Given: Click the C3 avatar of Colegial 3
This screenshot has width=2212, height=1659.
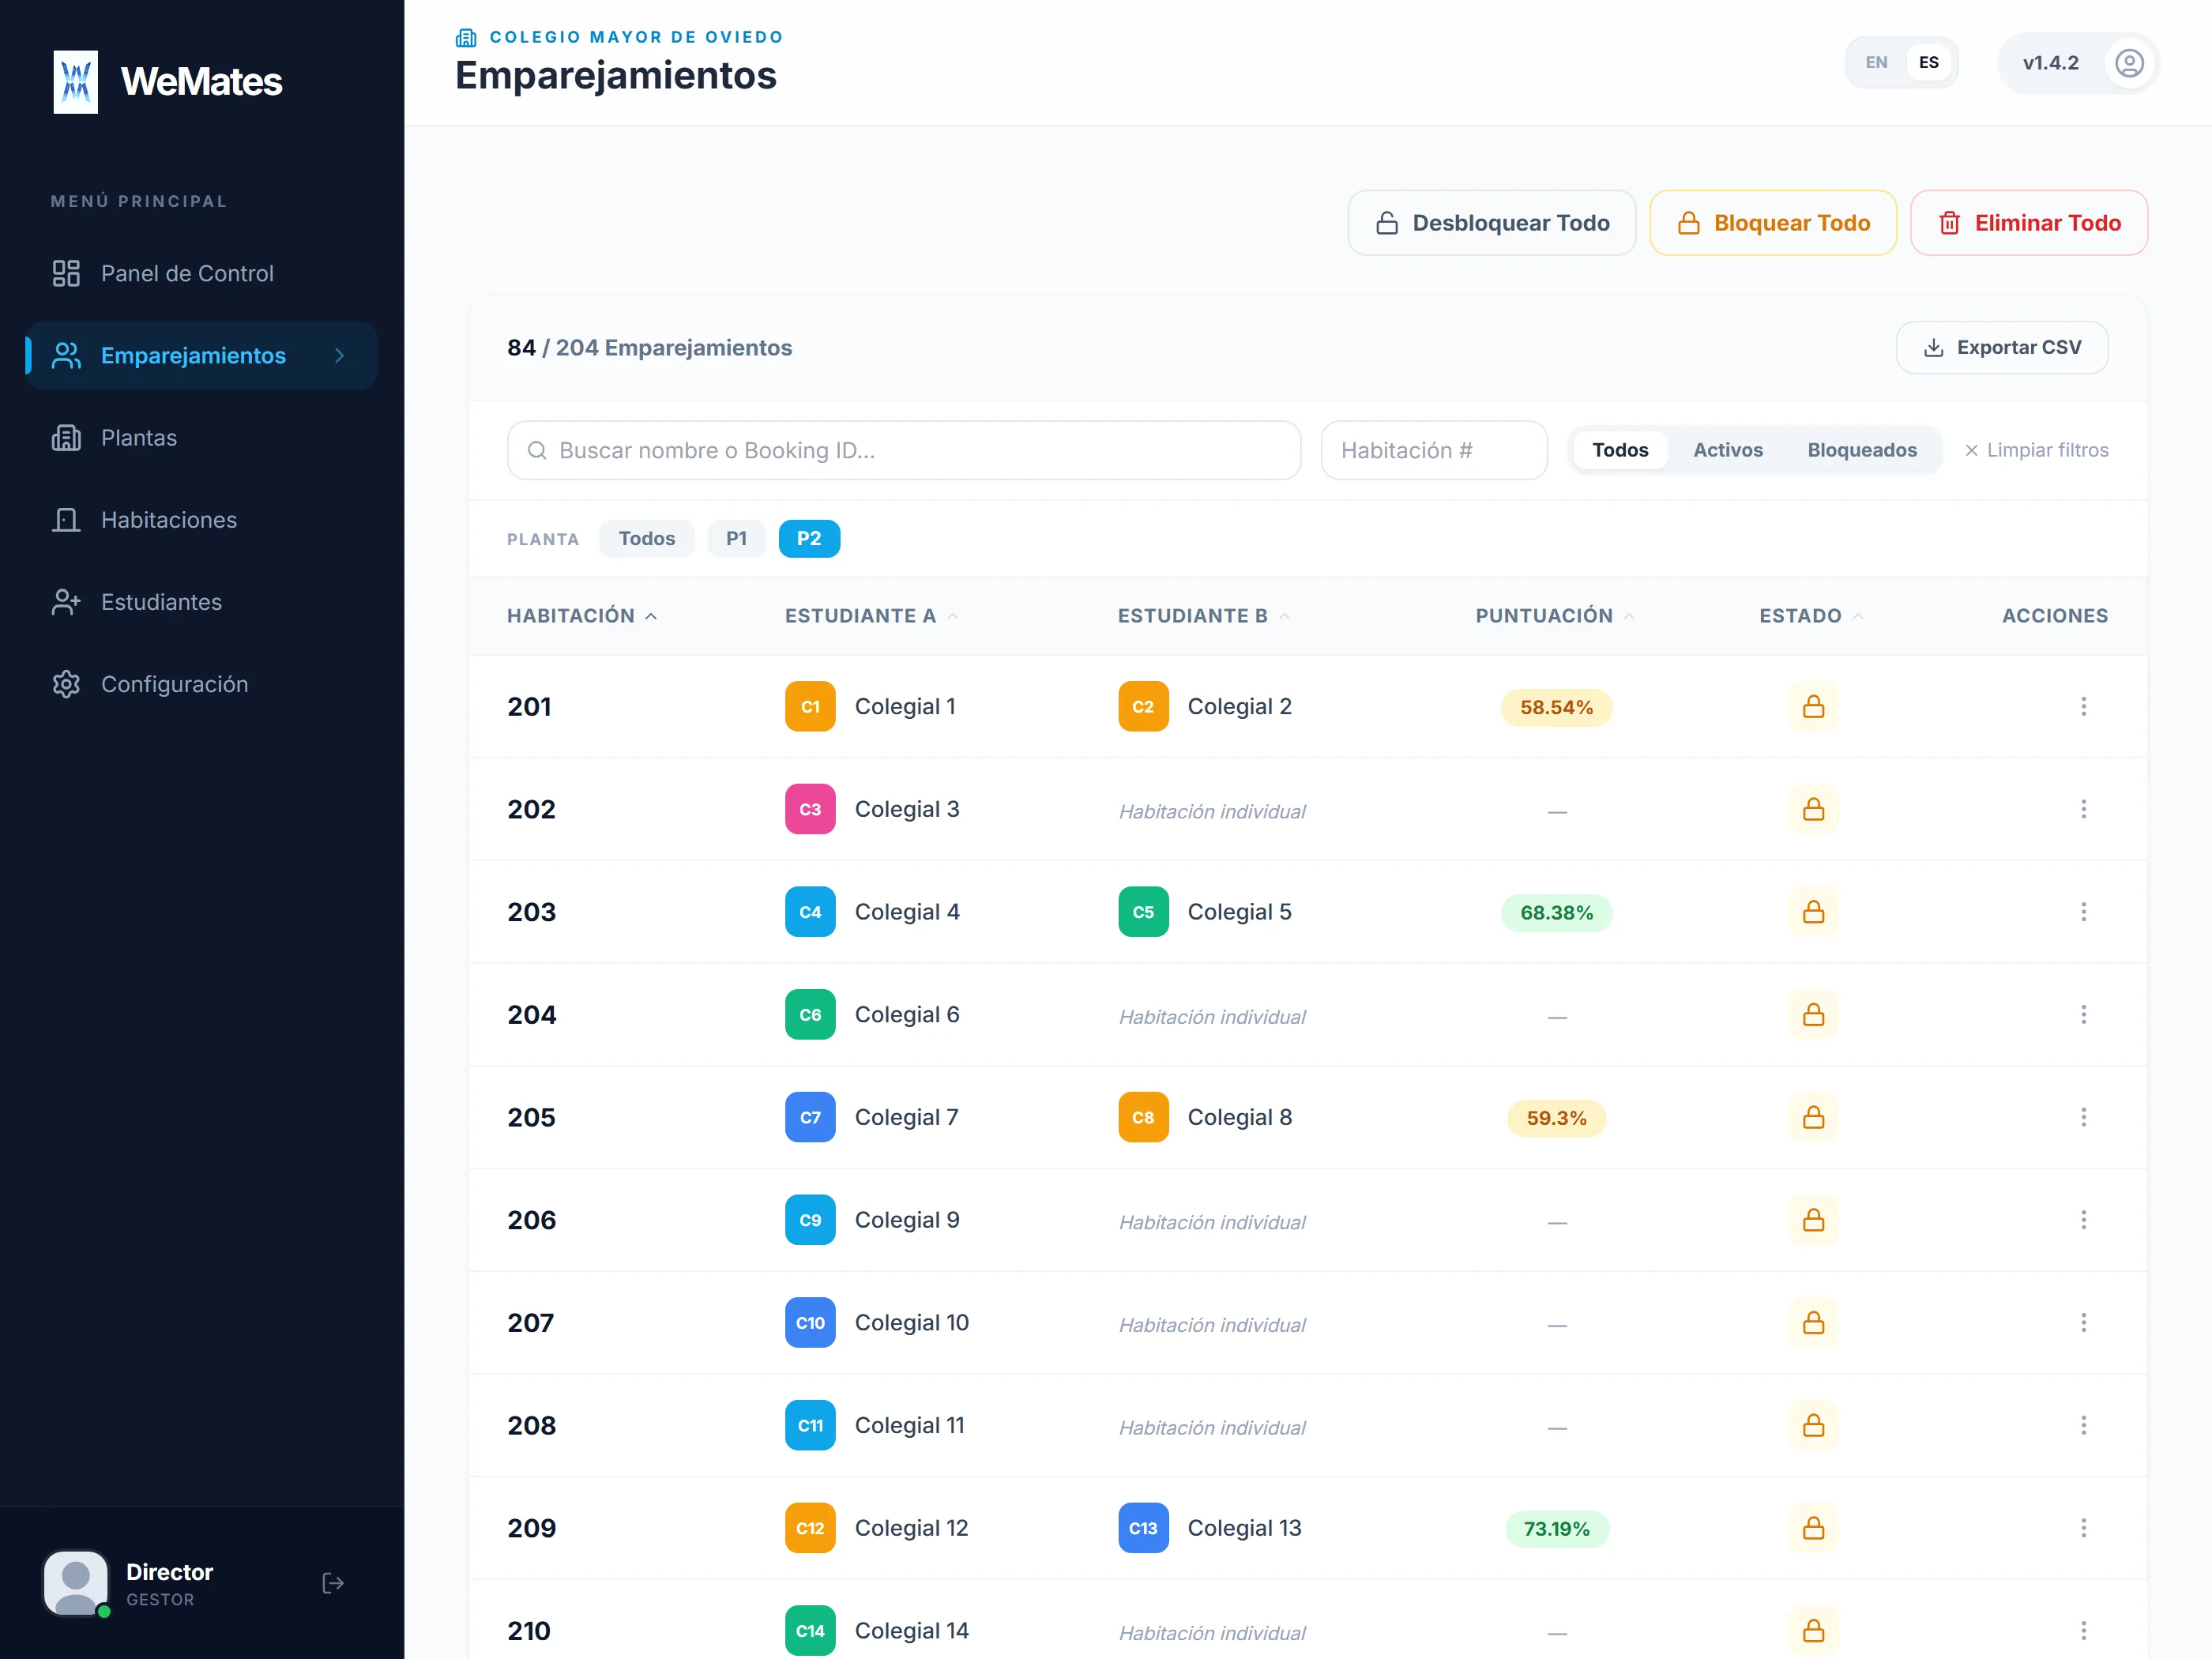Looking at the screenshot, I should (x=810, y=809).
